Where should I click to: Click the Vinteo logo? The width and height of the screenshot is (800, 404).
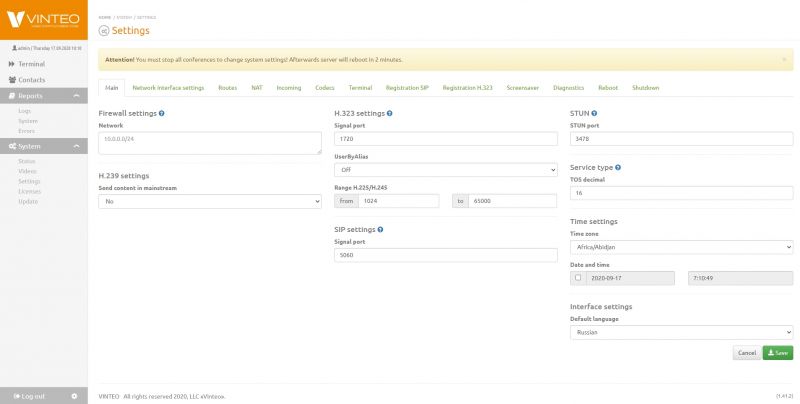[43, 19]
